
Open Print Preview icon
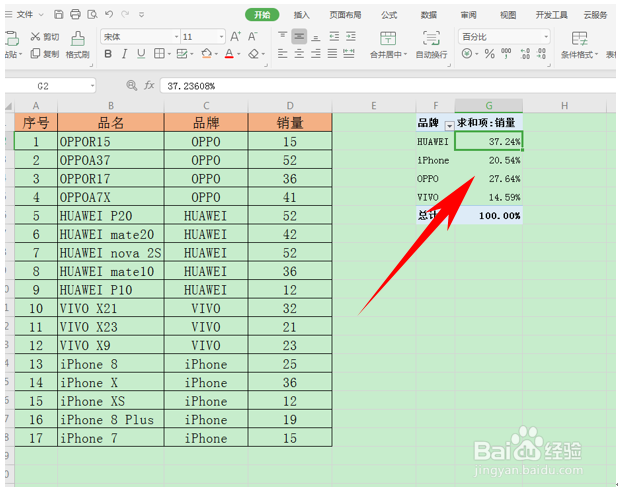tap(92, 15)
